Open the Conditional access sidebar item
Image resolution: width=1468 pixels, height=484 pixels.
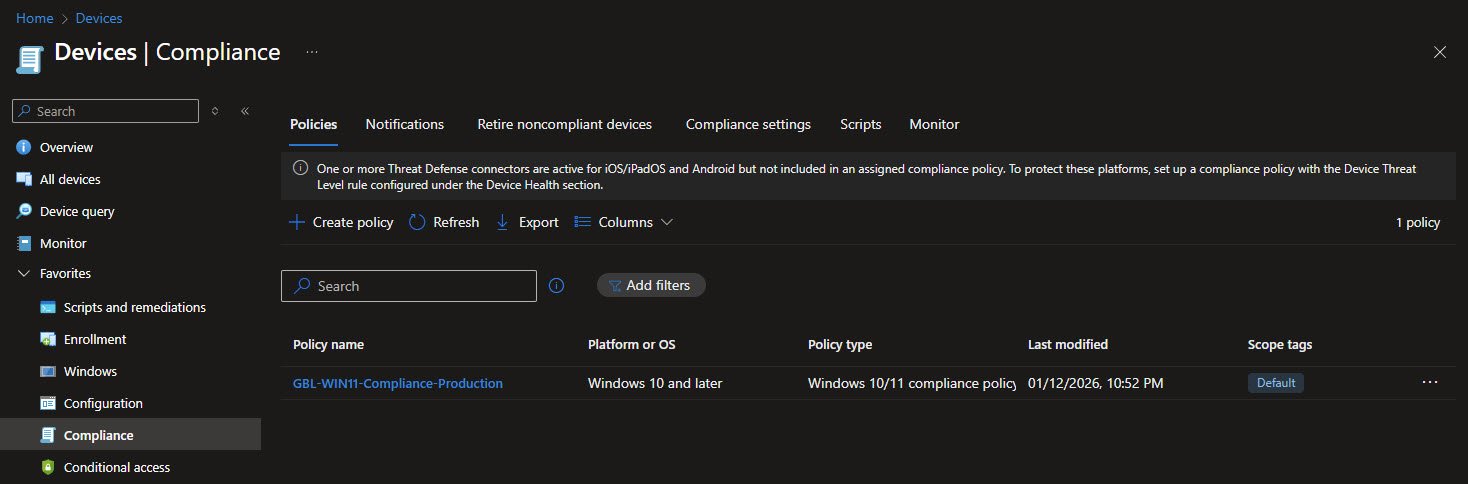click(116, 468)
